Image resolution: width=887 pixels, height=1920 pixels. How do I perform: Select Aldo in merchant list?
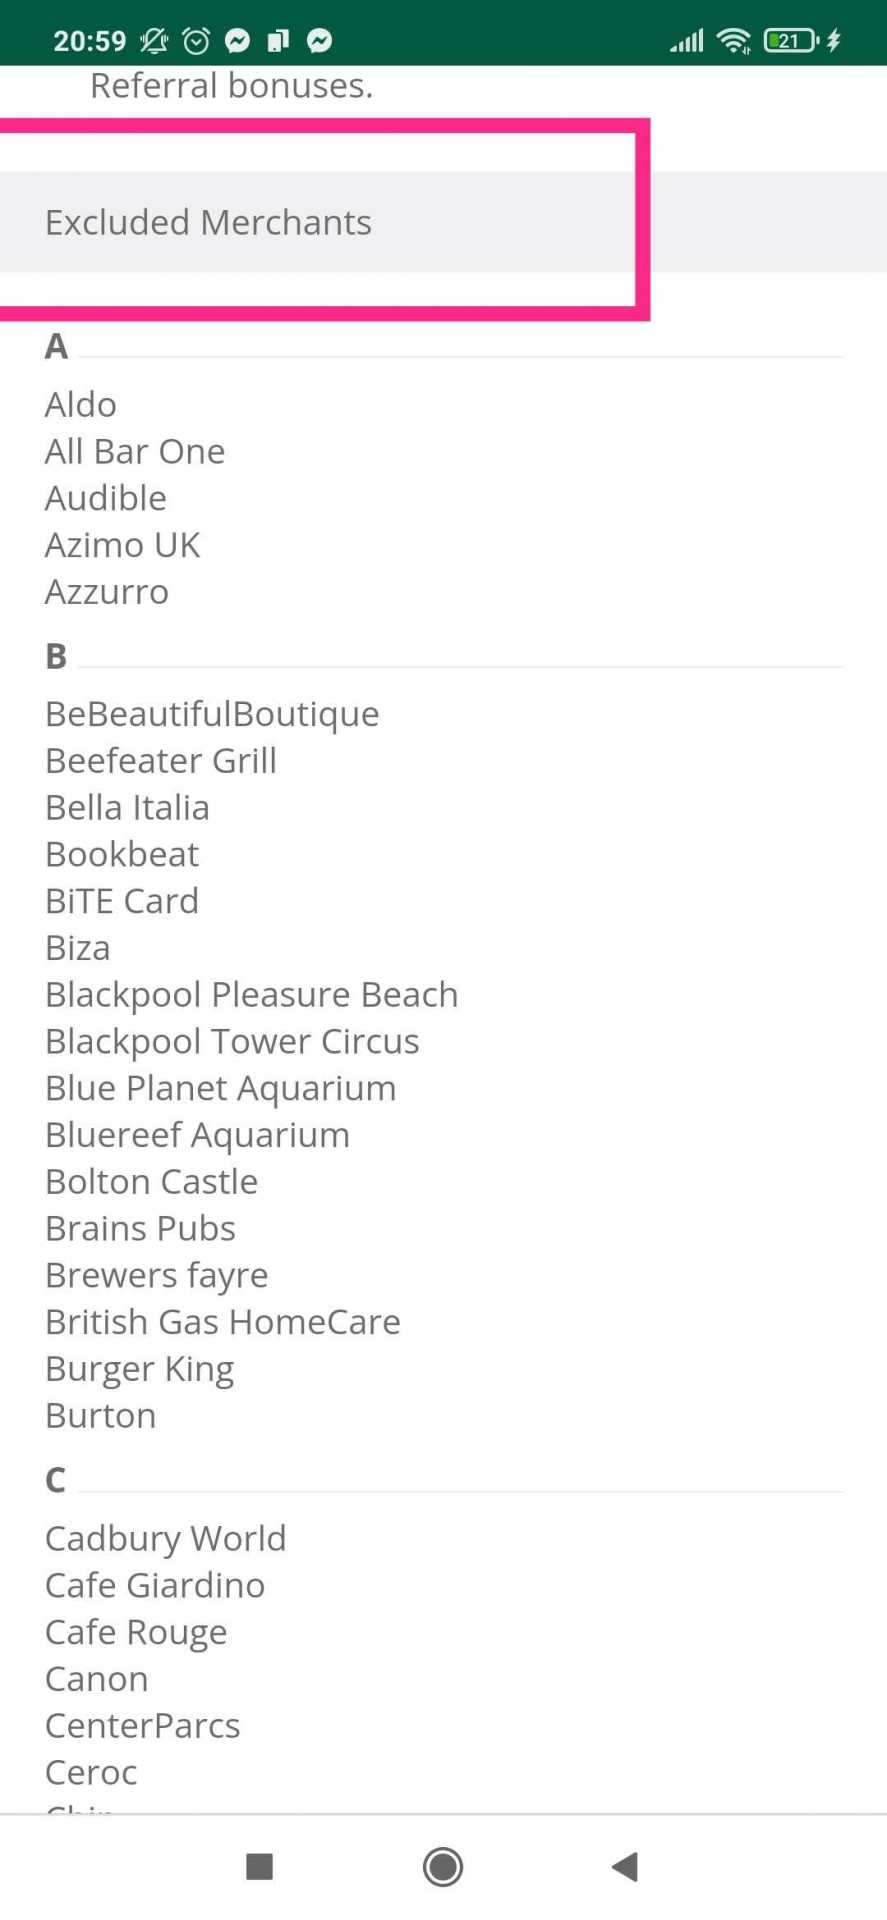pyautogui.click(x=81, y=405)
